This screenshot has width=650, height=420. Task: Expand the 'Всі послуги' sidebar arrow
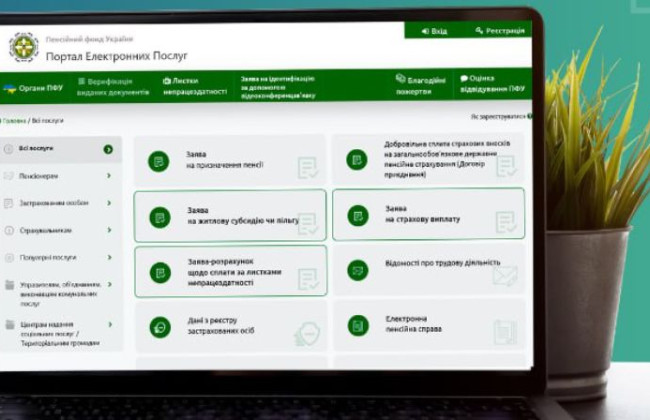(108, 149)
